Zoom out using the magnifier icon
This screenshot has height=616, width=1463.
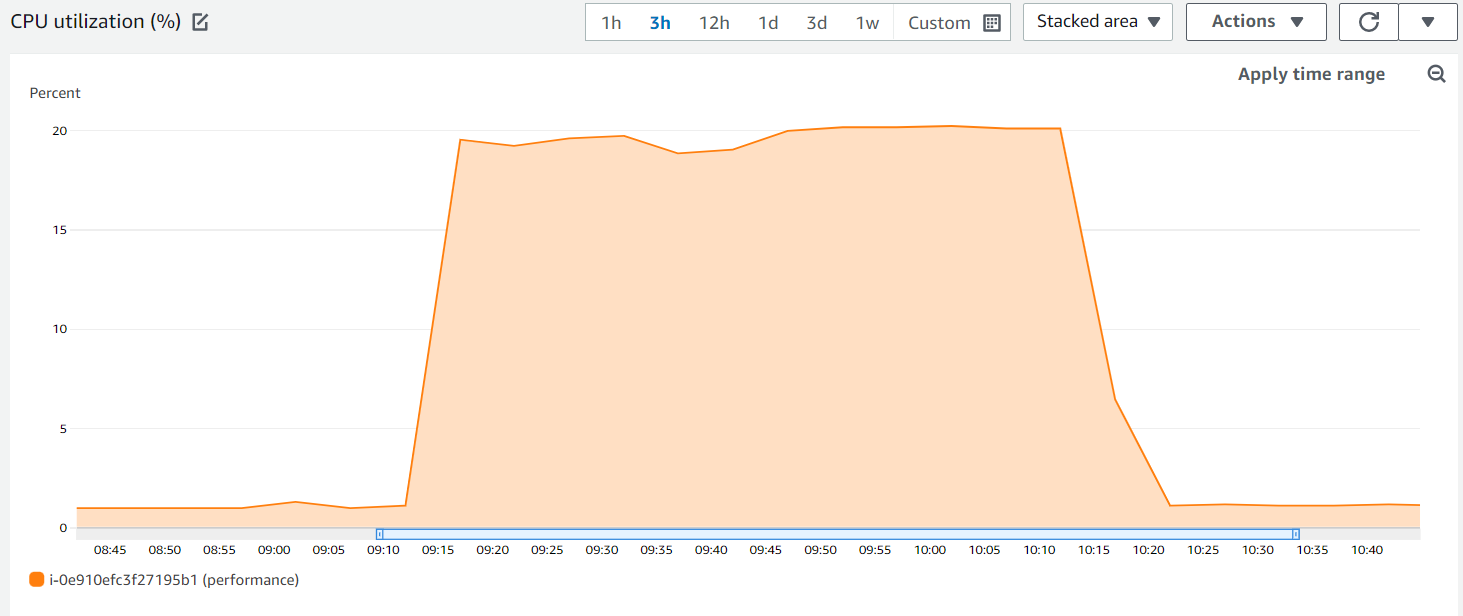click(1437, 73)
